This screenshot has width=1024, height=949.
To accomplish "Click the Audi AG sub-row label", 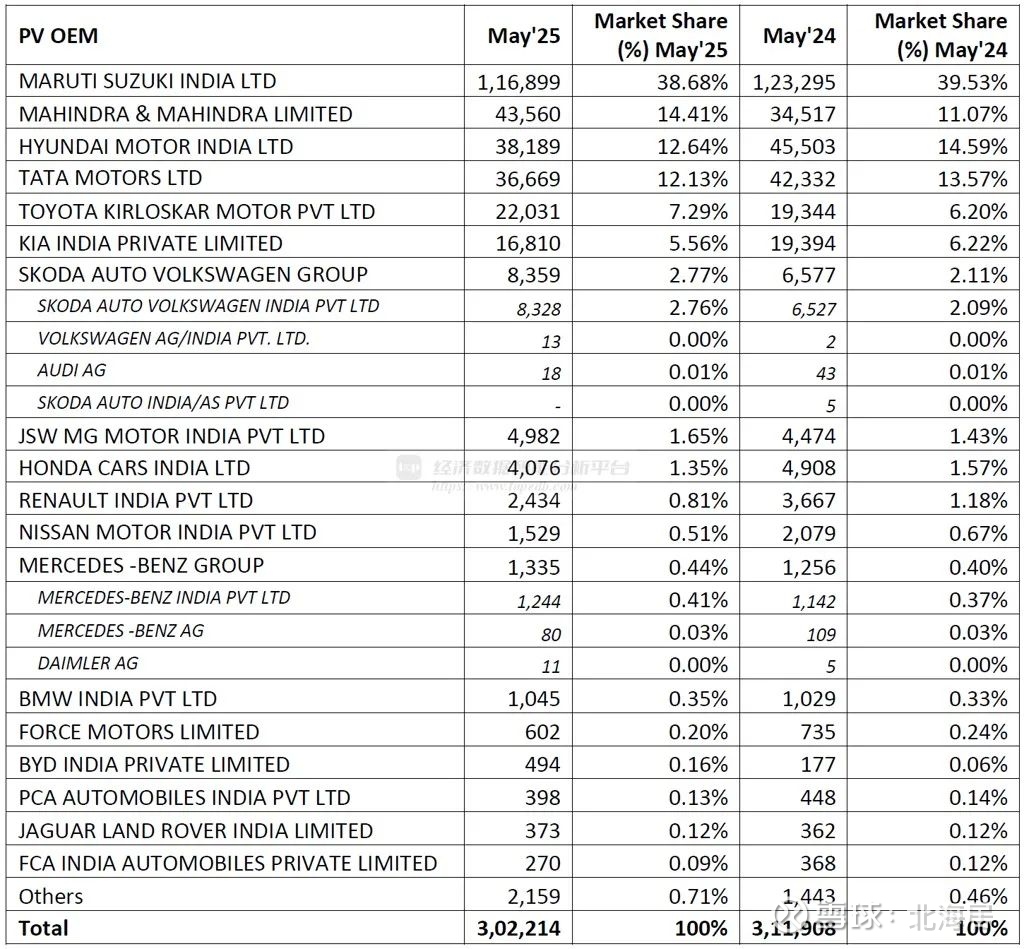I will [71, 371].
